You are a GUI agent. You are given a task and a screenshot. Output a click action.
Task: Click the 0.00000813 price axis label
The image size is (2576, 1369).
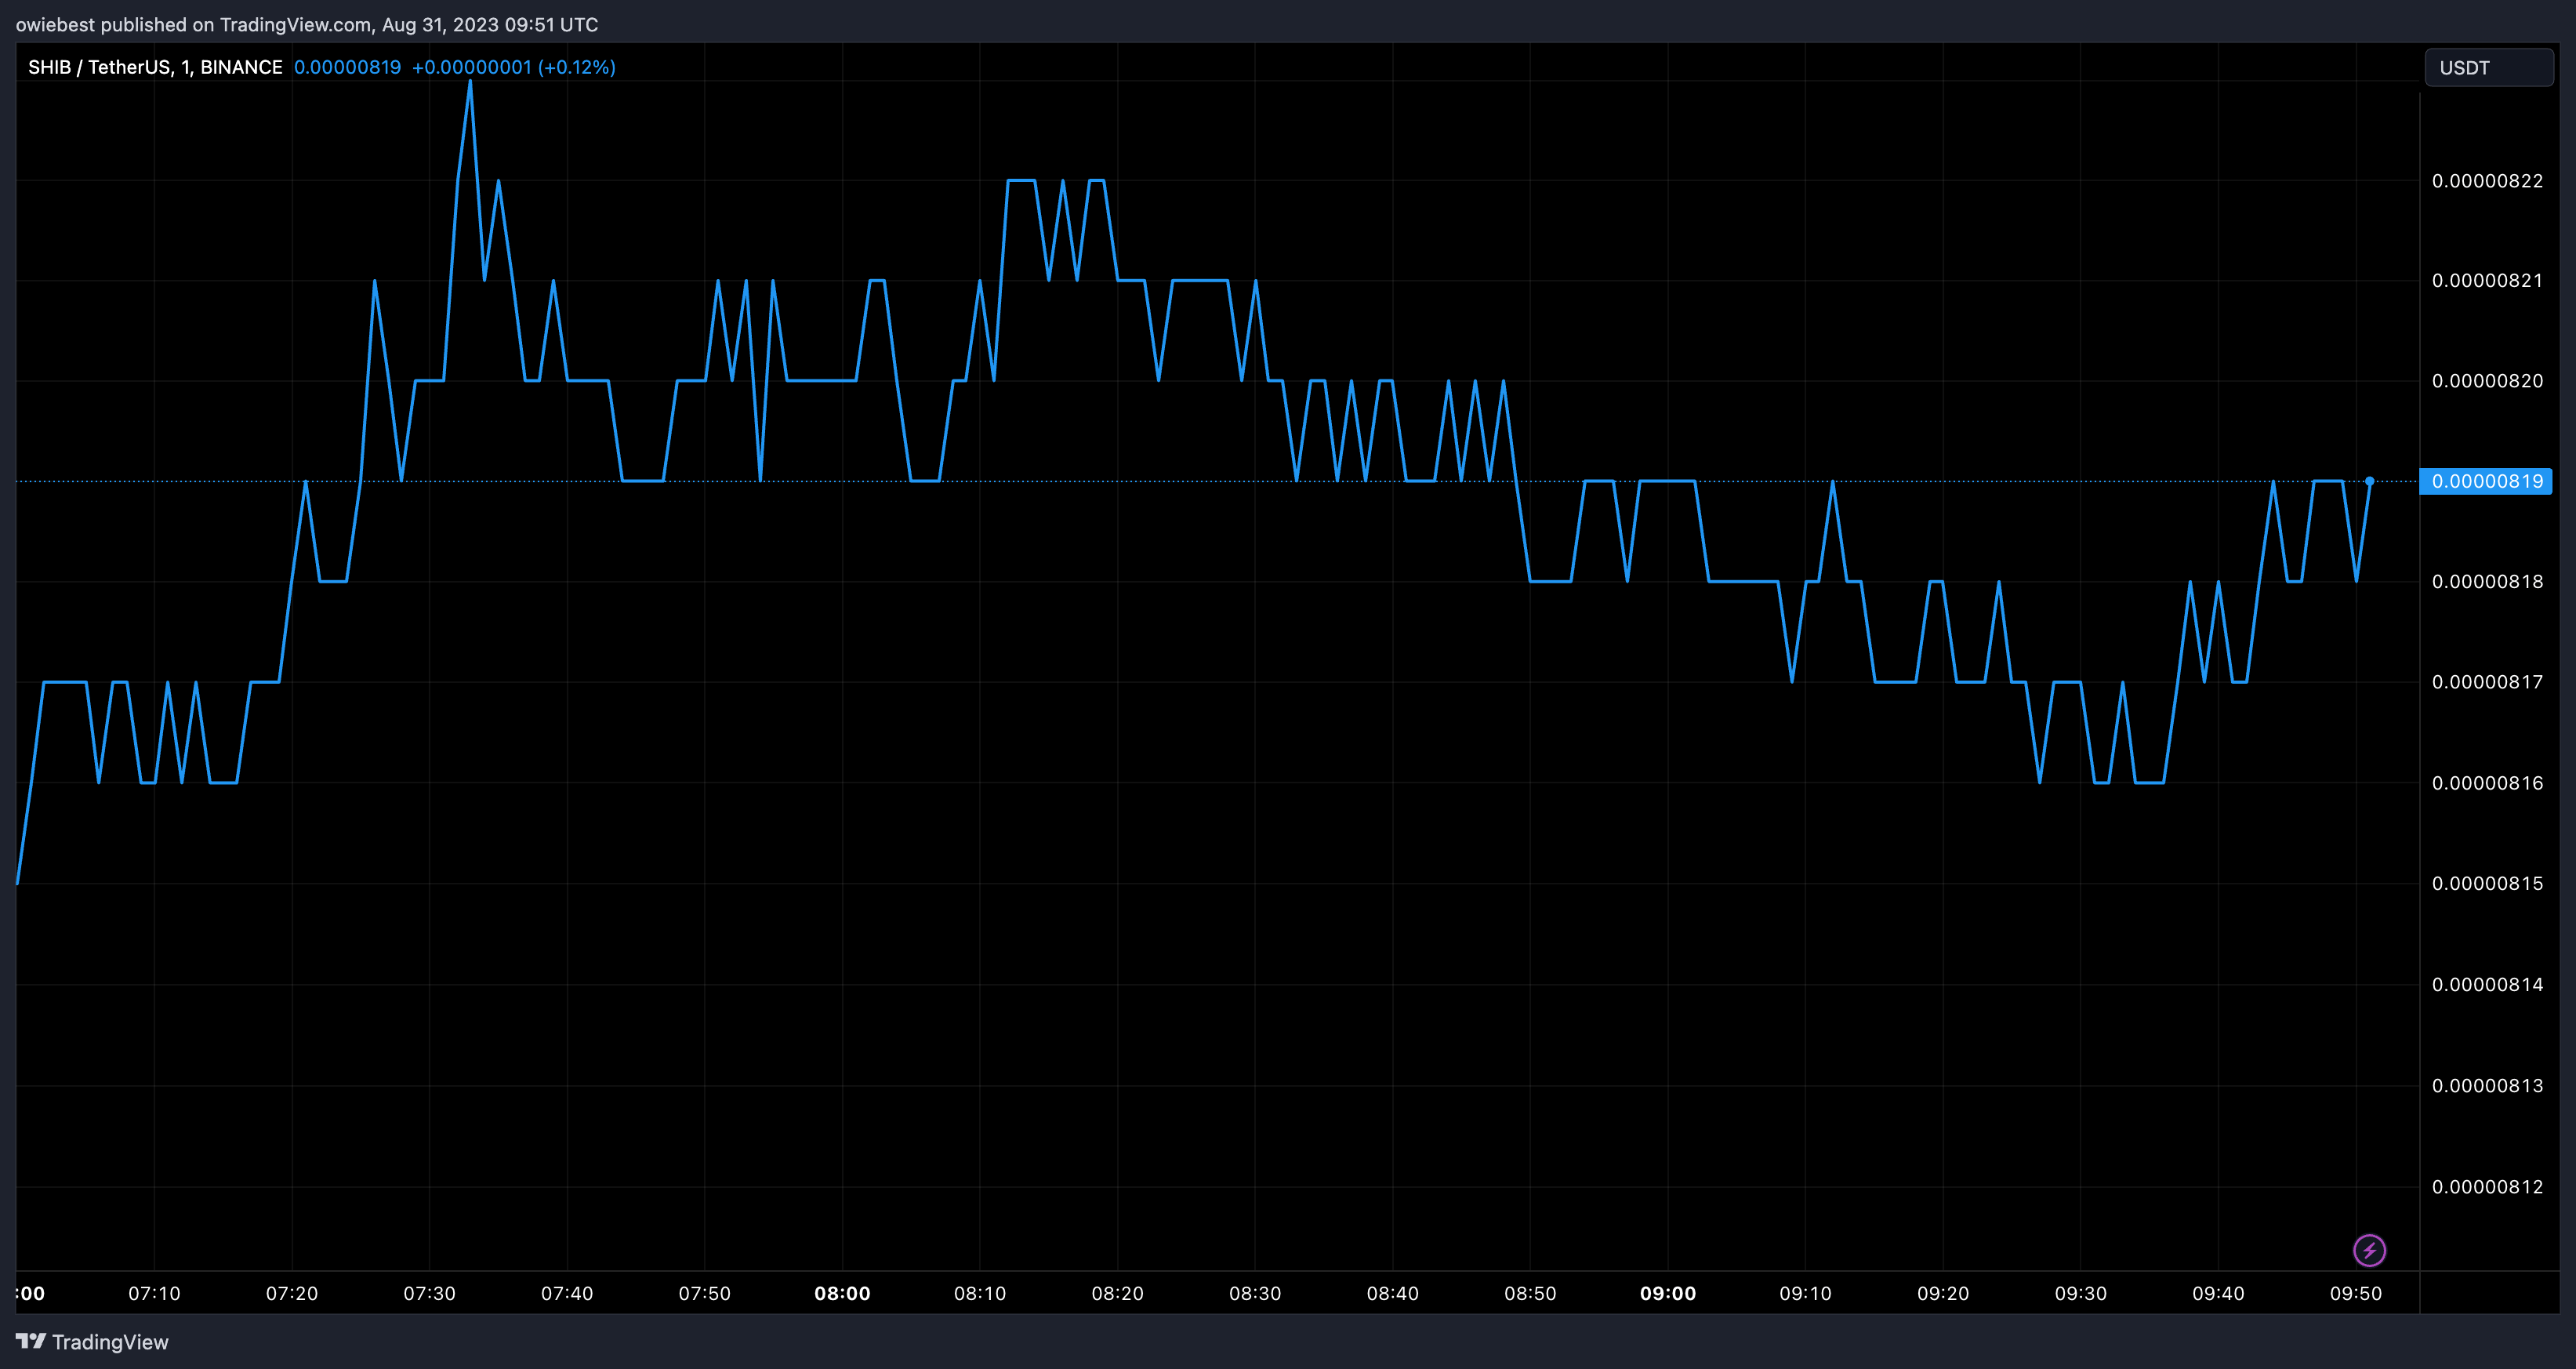pos(2487,1086)
